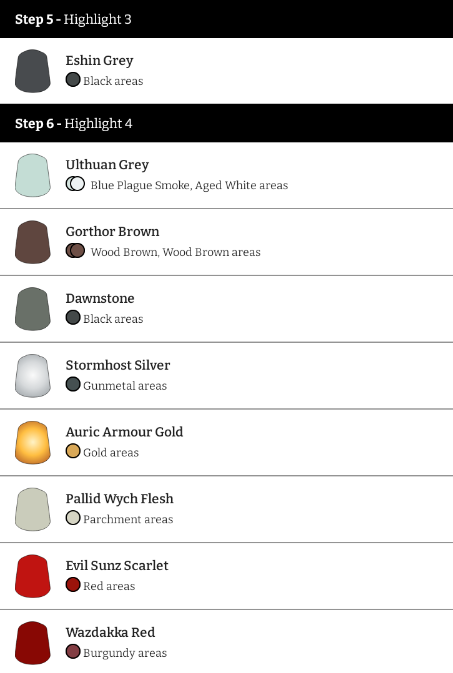This screenshot has height=673, width=453.
Task: Tap the Parchment areas color circle
Action: 73,518
